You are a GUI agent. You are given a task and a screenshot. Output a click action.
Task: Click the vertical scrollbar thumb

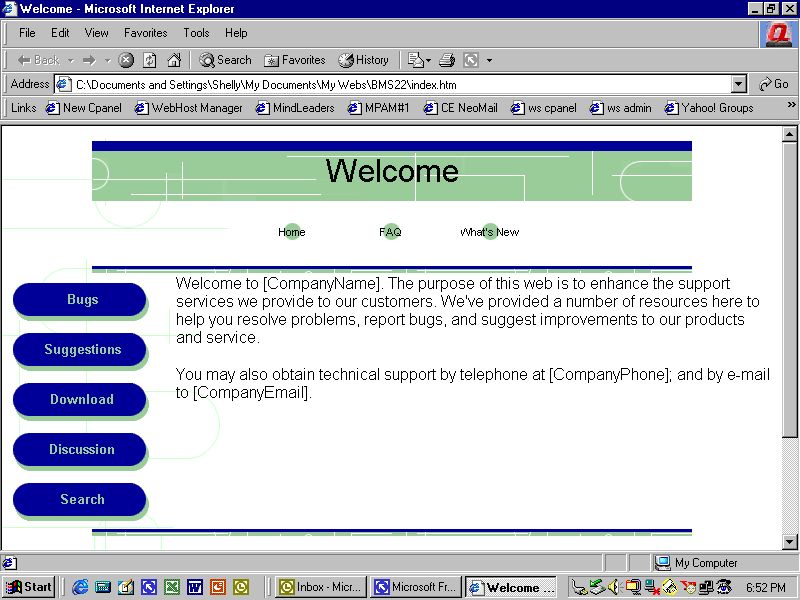tap(789, 289)
